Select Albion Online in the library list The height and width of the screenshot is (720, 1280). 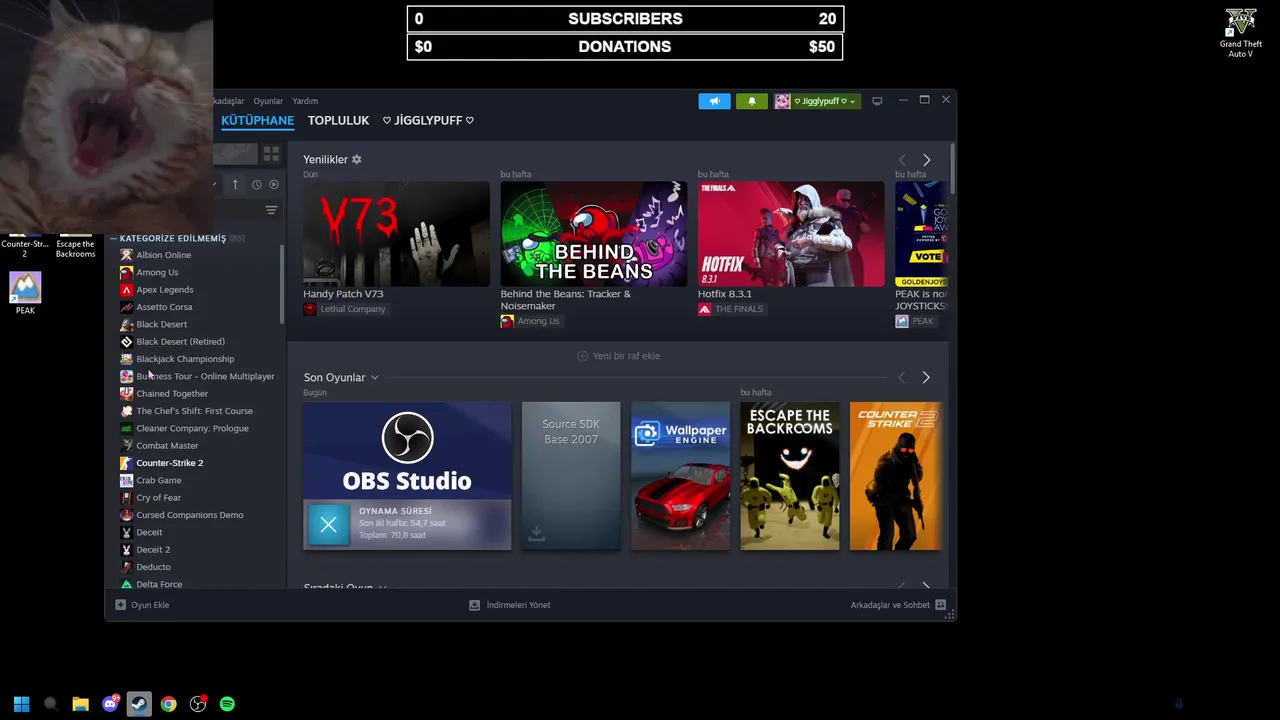coord(163,255)
